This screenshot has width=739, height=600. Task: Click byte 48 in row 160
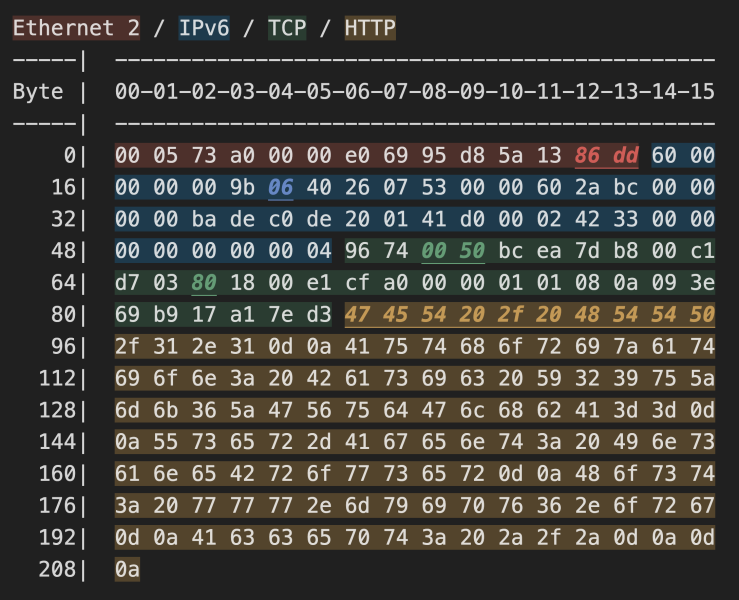click(x=587, y=474)
